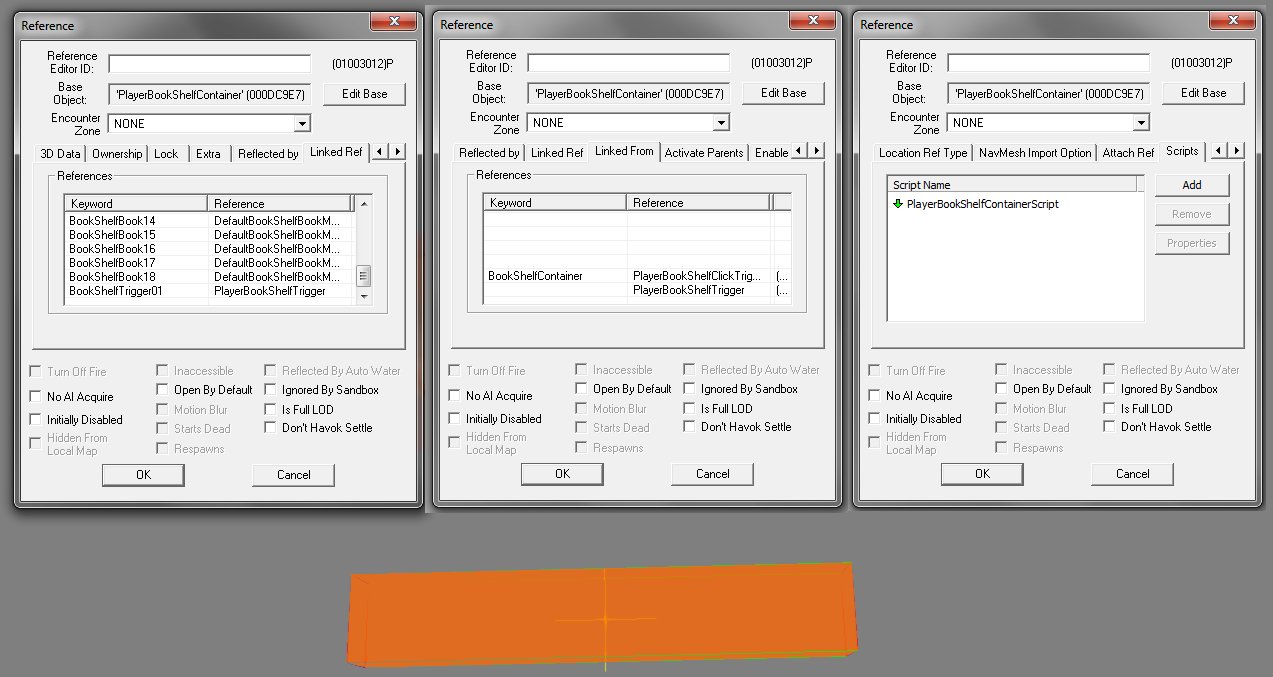This screenshot has height=677, width=1273.
Task: Focus Reference Editor ID field in left dialog
Action: click(x=210, y=64)
